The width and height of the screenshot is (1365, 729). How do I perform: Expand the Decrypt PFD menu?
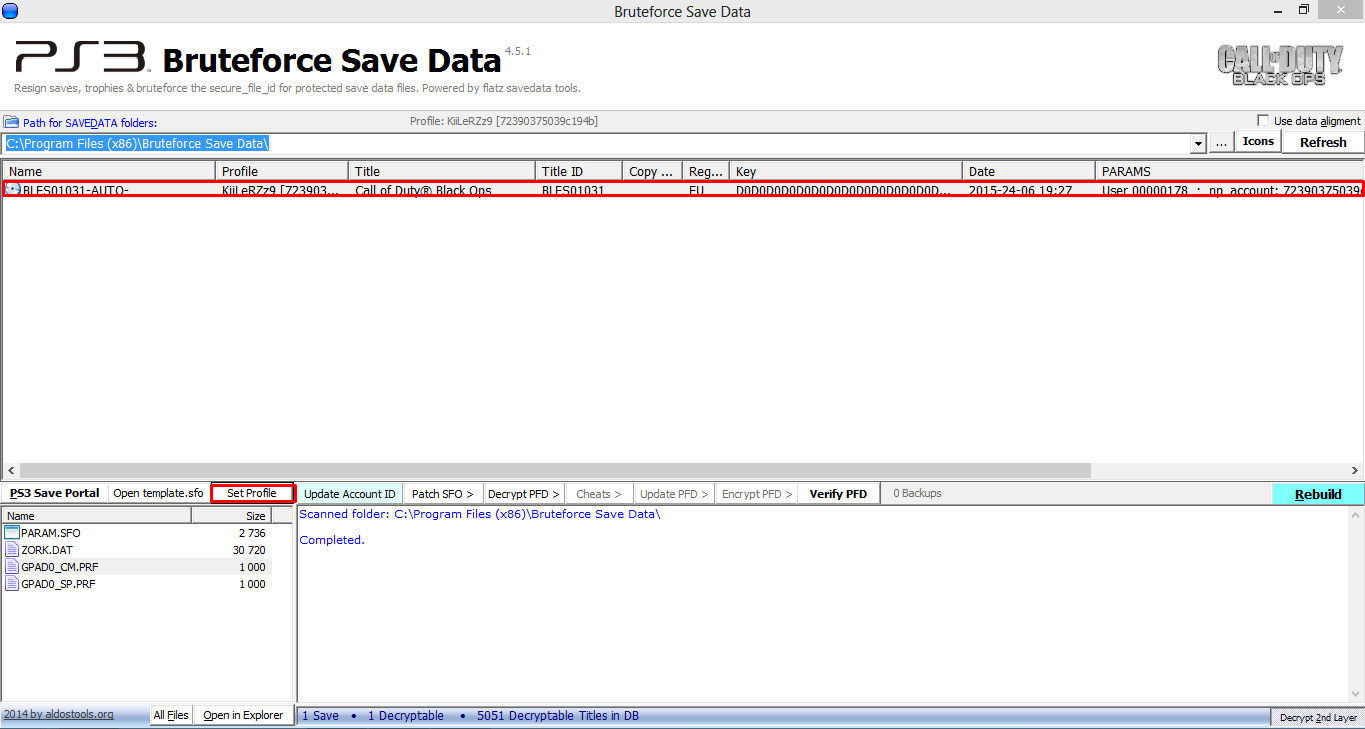point(524,494)
